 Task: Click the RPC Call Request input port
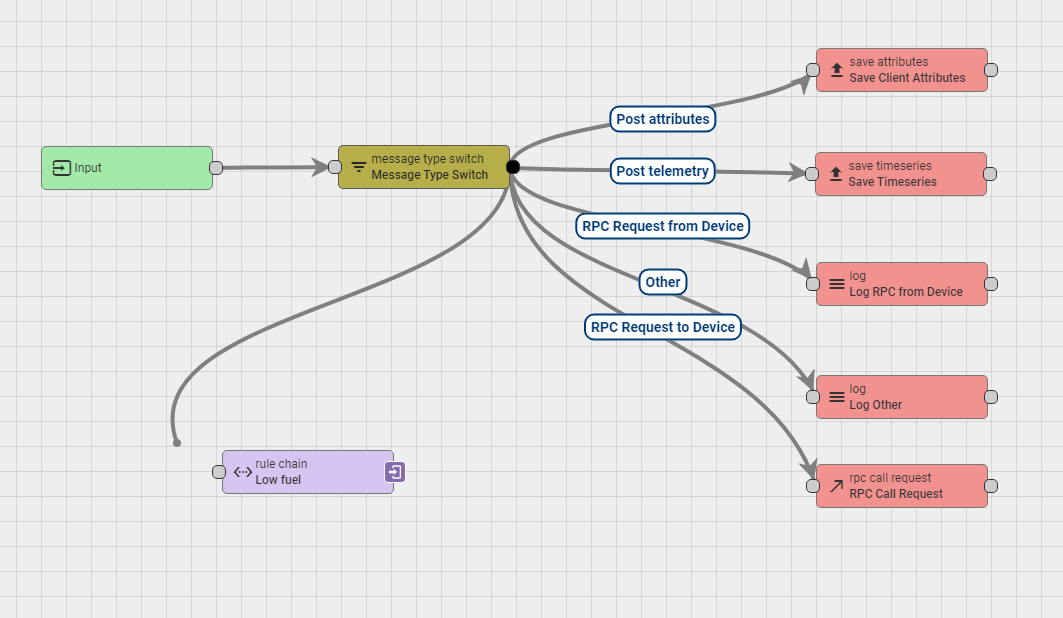813,486
